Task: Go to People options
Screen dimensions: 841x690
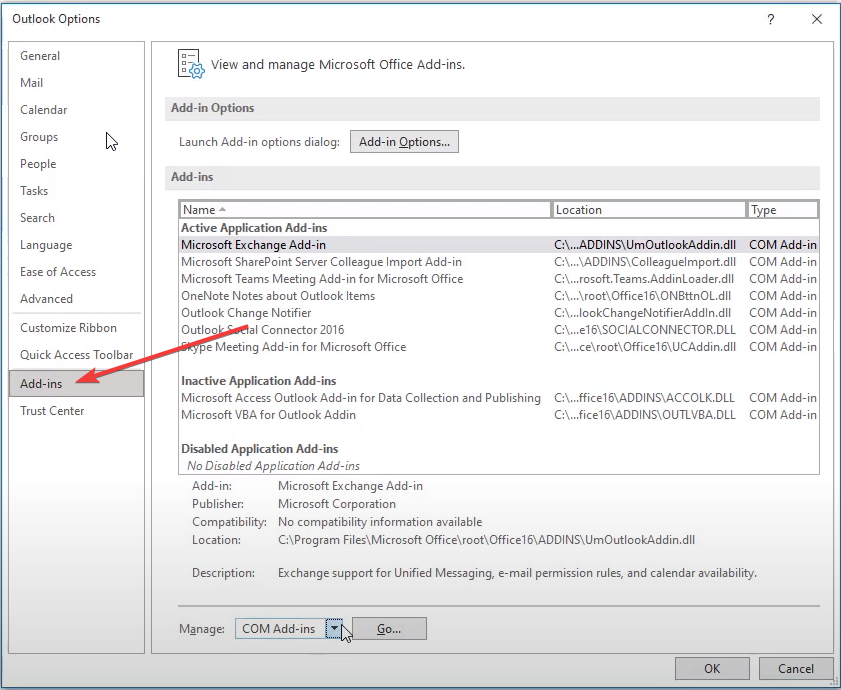Action: 76,164
